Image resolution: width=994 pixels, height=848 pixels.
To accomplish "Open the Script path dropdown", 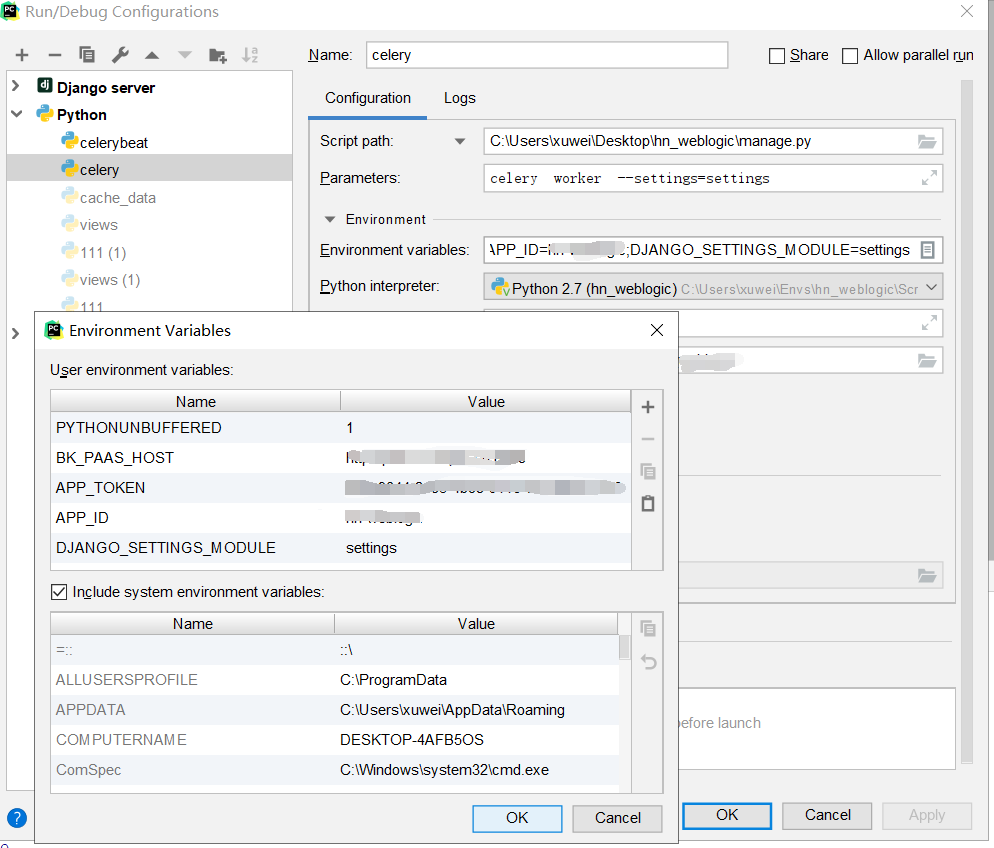I will (460, 141).
